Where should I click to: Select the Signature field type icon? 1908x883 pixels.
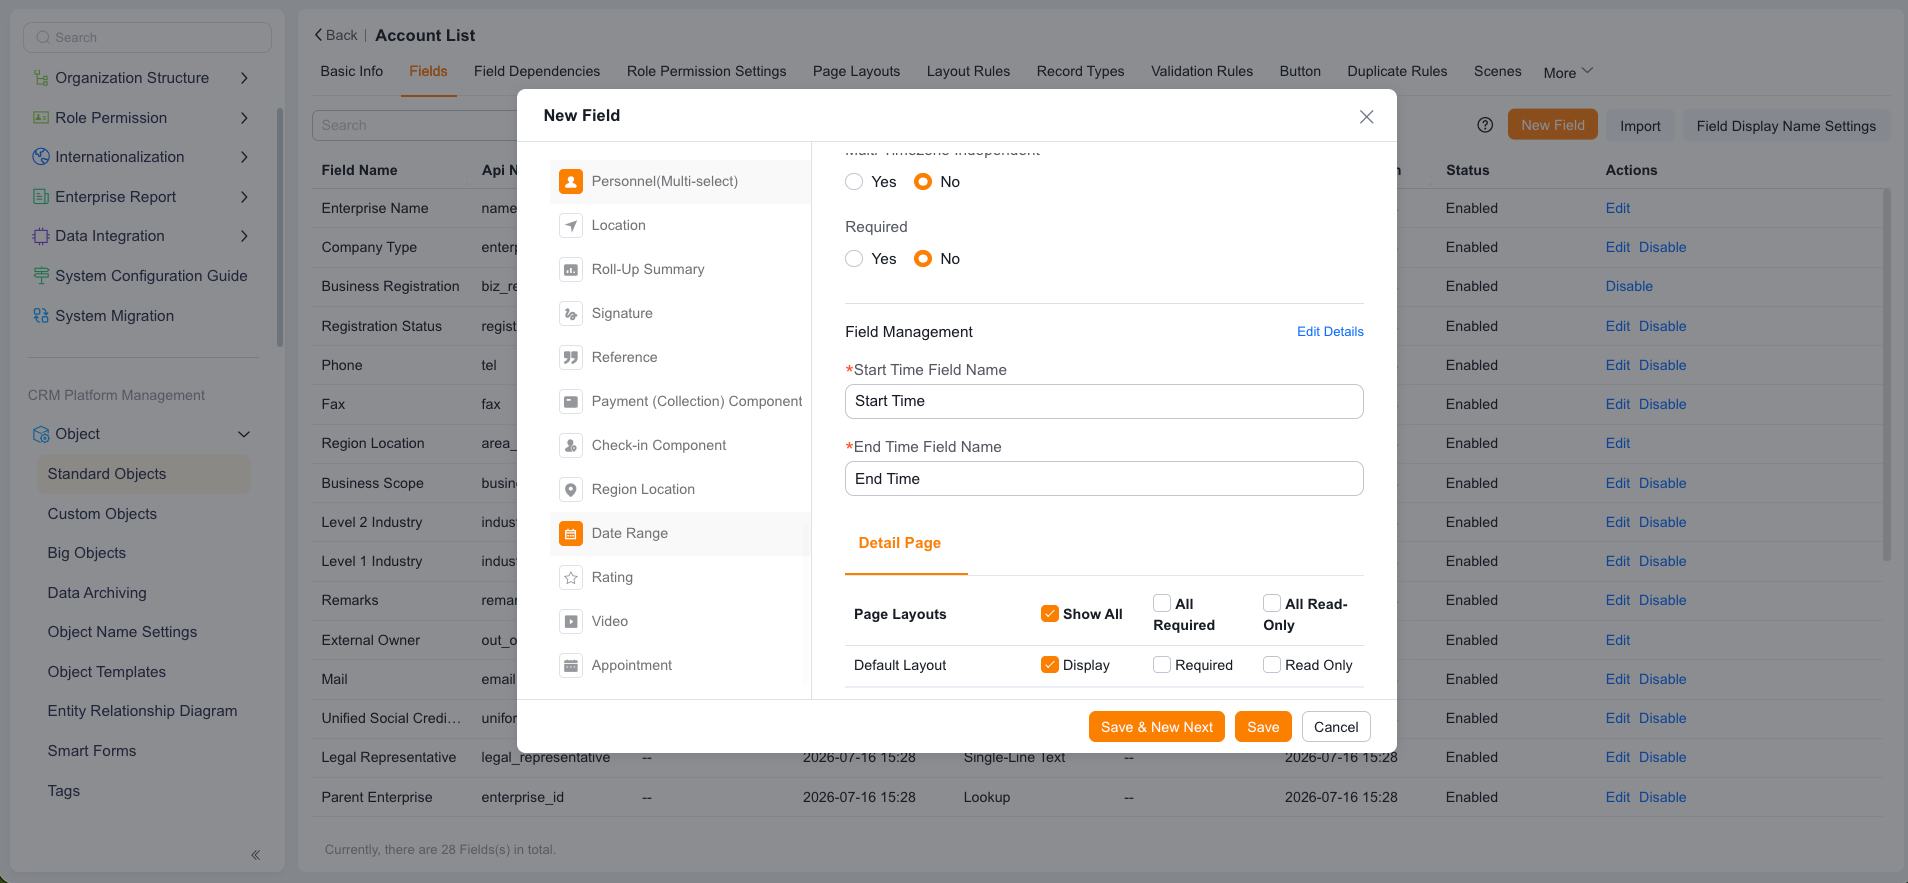pyautogui.click(x=571, y=314)
